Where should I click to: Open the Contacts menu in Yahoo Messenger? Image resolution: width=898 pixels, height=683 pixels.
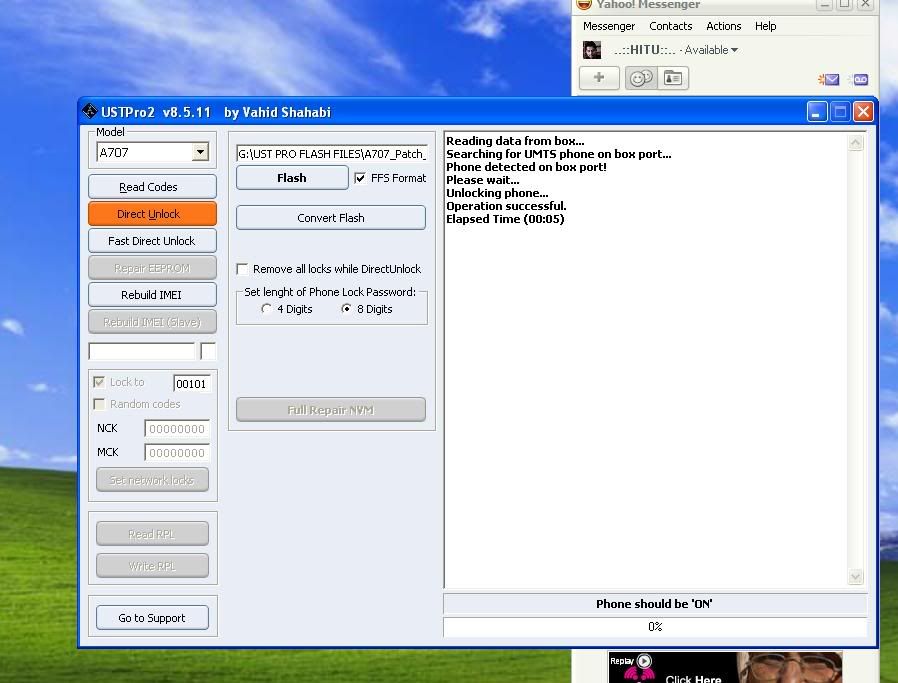671,26
